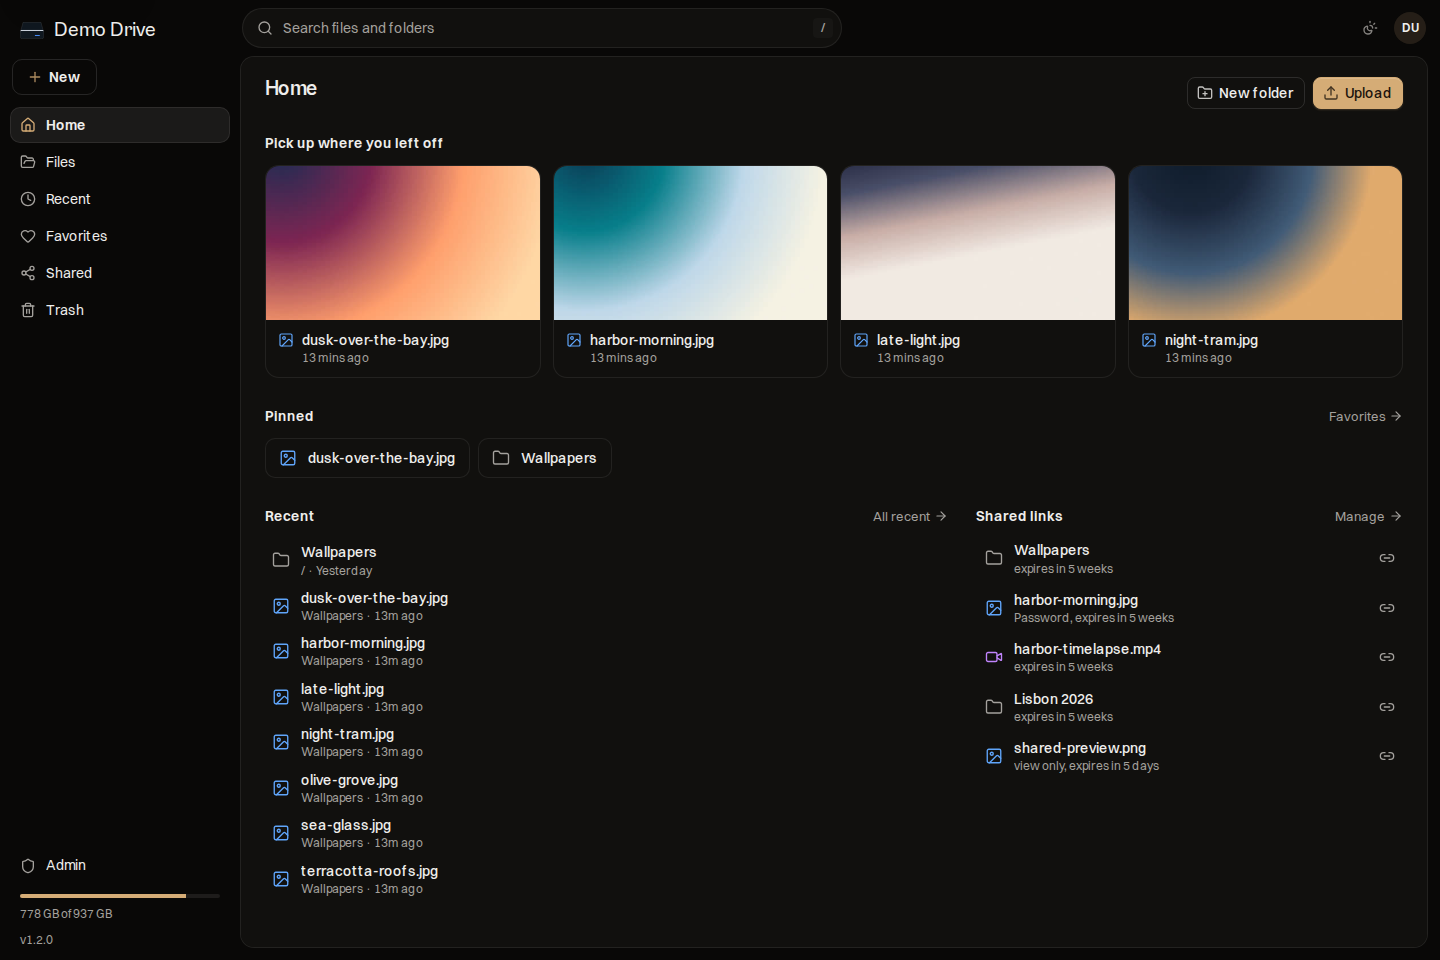Click folder icon next to Lisbon 2026
This screenshot has height=960, width=1440.
pos(994,707)
